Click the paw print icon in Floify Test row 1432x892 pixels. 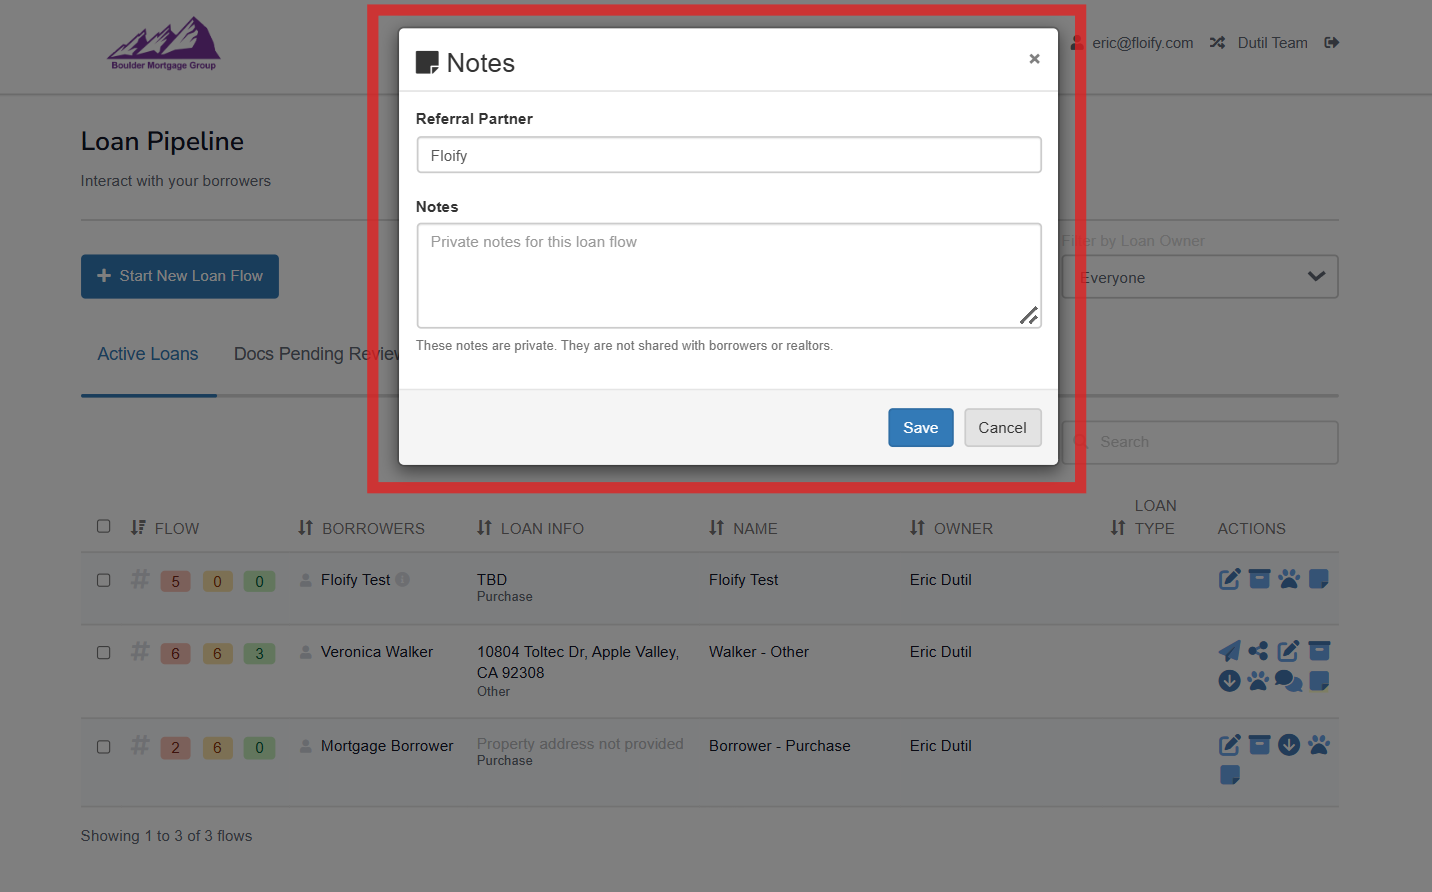point(1289,579)
